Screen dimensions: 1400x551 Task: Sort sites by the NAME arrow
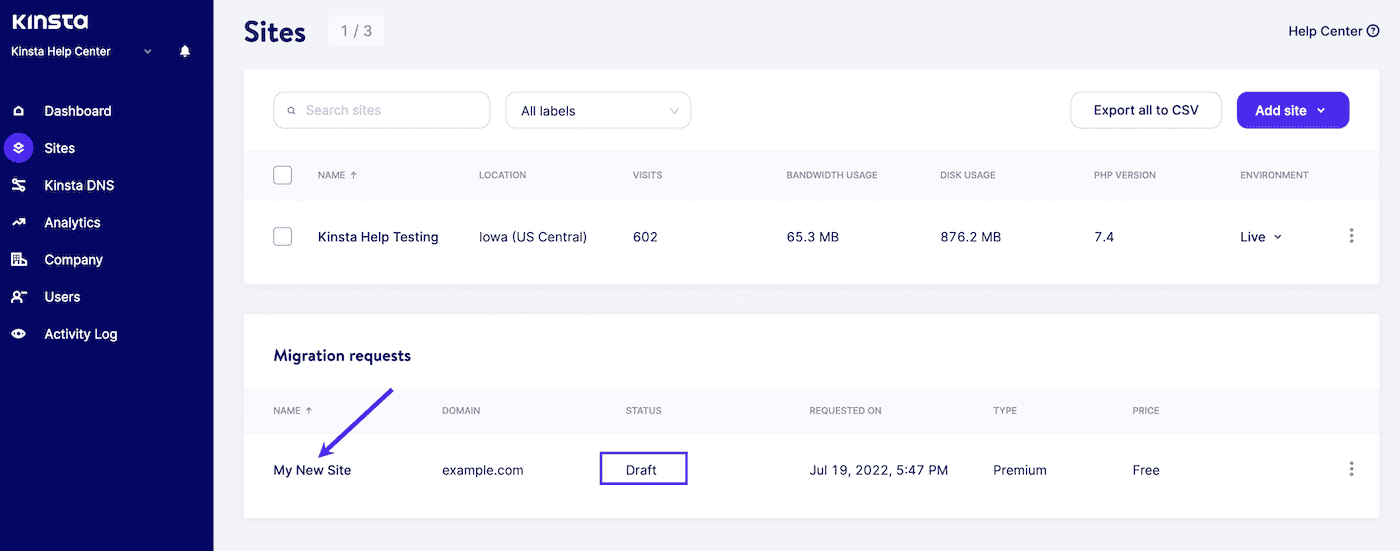(353, 175)
